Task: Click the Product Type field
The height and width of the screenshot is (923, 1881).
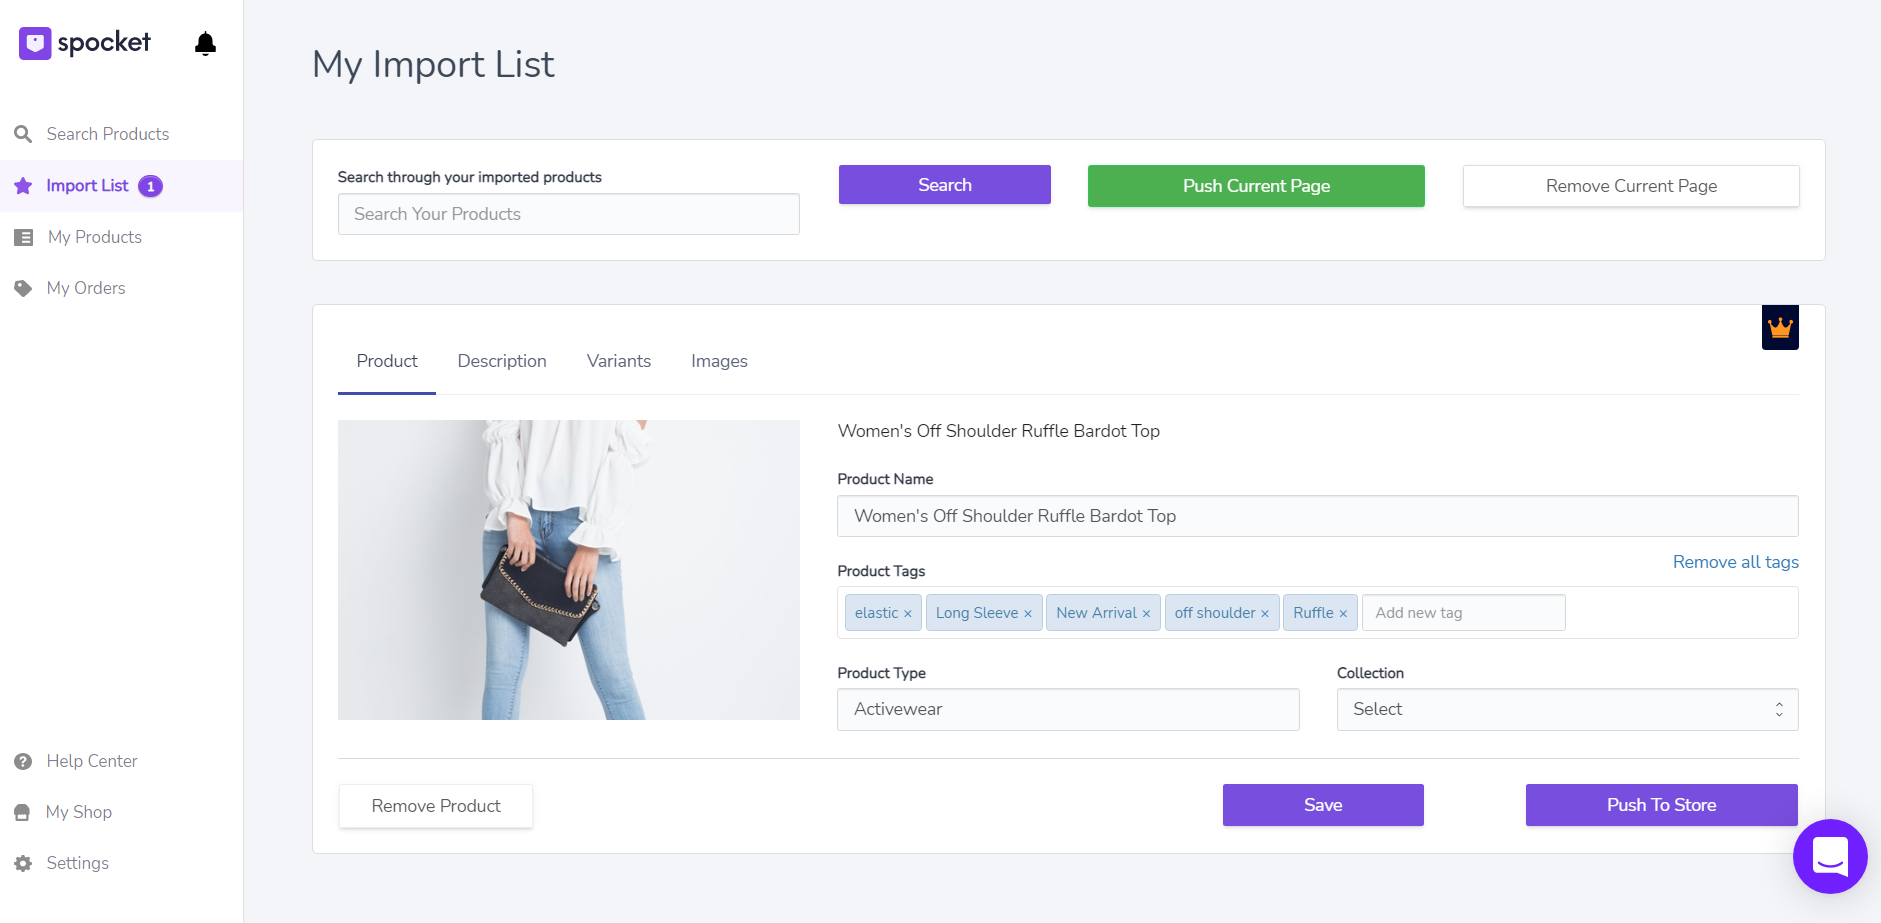Action: [1068, 709]
